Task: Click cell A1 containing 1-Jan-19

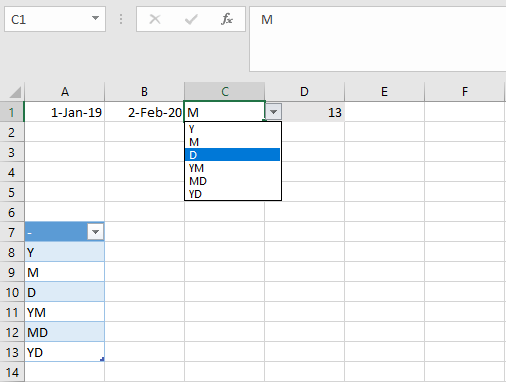Action: click(64, 112)
